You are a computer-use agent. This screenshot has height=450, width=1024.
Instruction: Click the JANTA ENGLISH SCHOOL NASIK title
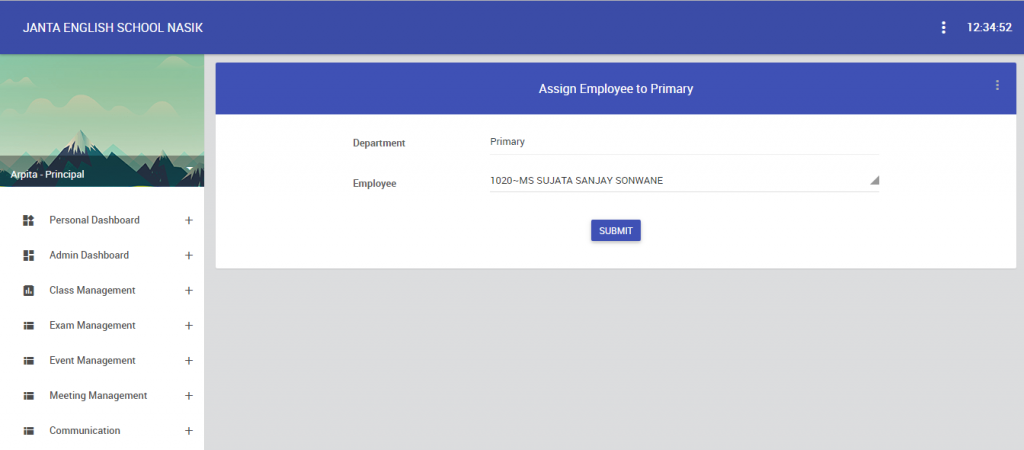click(x=113, y=28)
